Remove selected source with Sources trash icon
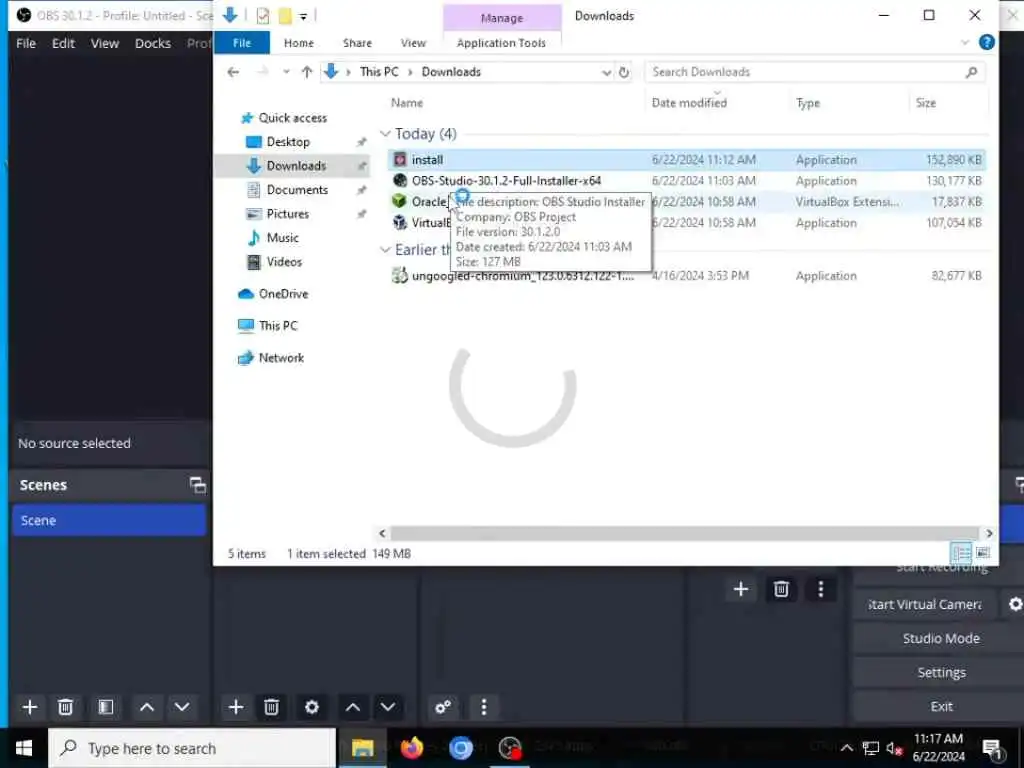Screen dimensions: 1024x768 [x=272, y=707]
